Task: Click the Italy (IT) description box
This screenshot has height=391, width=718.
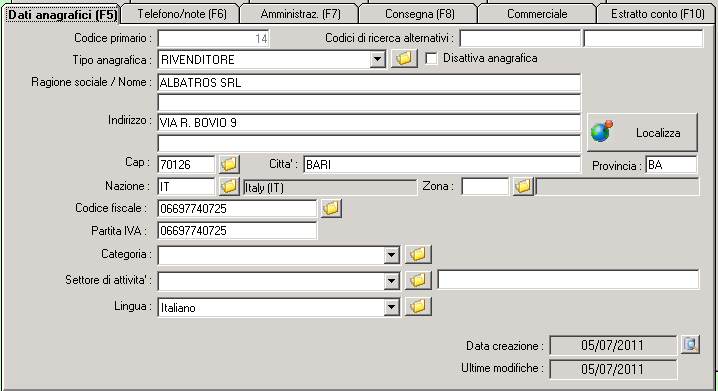Action: point(330,187)
